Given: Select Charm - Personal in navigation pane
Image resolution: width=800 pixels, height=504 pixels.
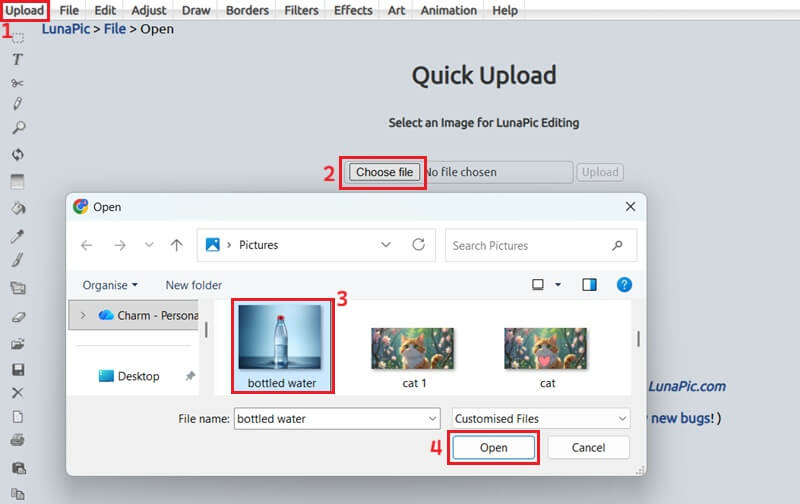Looking at the screenshot, I should coord(134,316).
